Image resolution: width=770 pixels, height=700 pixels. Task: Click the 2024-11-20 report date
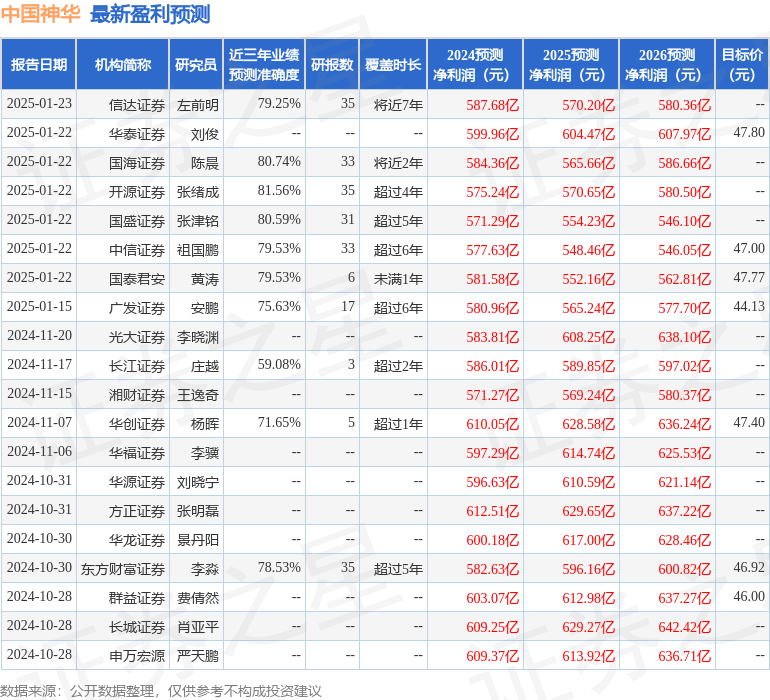click(x=39, y=336)
